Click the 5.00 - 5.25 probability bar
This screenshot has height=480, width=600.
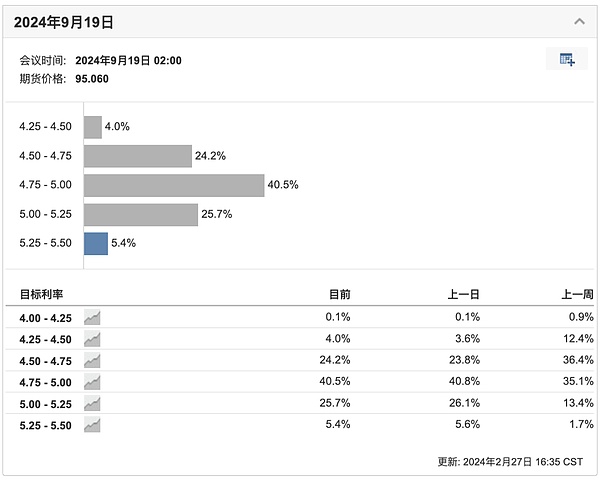[x=141, y=214]
